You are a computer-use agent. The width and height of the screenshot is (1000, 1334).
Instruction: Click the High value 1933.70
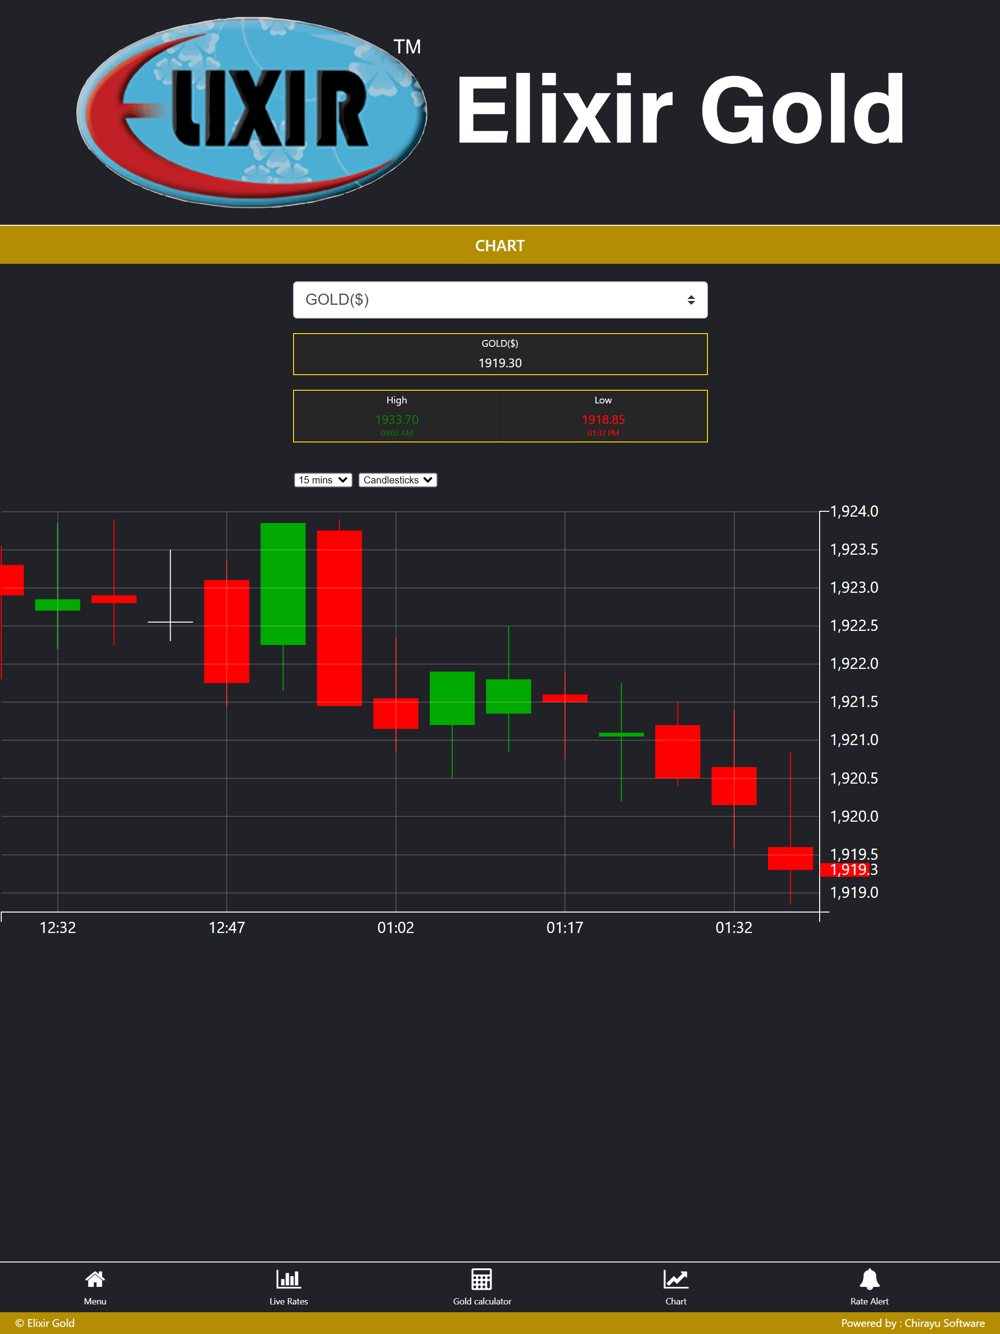tap(397, 420)
